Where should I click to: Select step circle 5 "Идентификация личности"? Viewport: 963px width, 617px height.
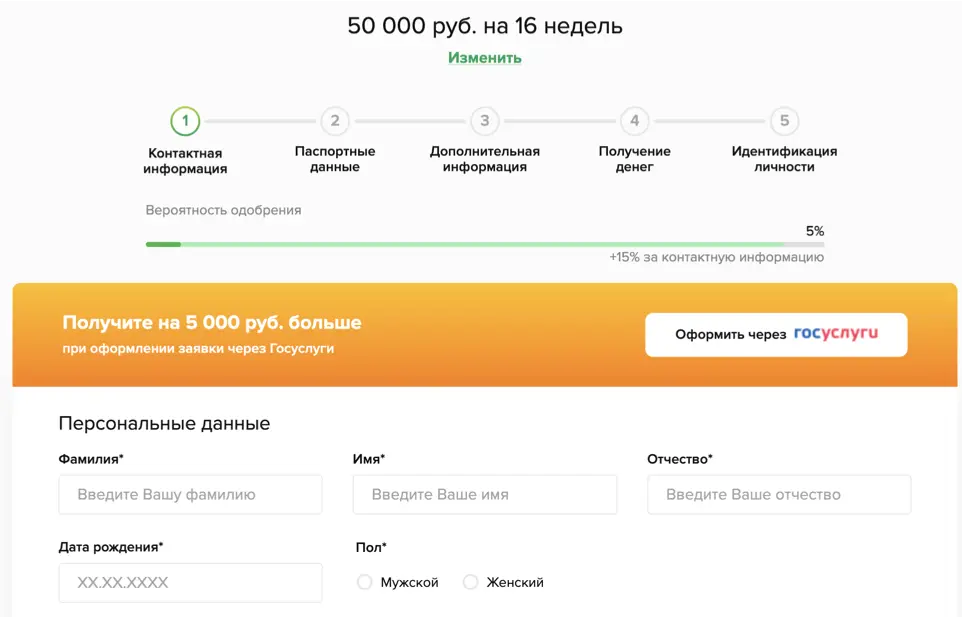[784, 119]
